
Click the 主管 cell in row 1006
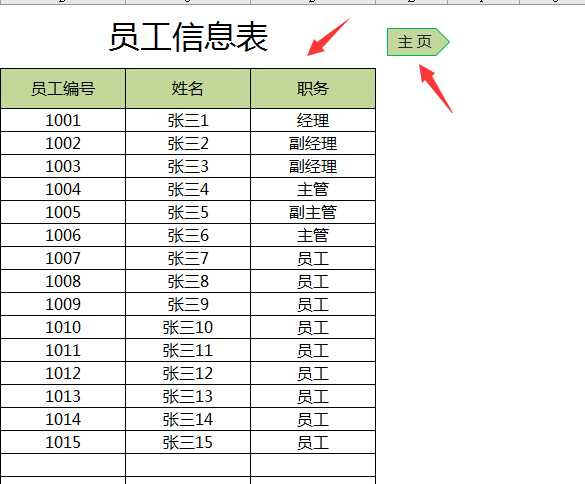(x=313, y=235)
